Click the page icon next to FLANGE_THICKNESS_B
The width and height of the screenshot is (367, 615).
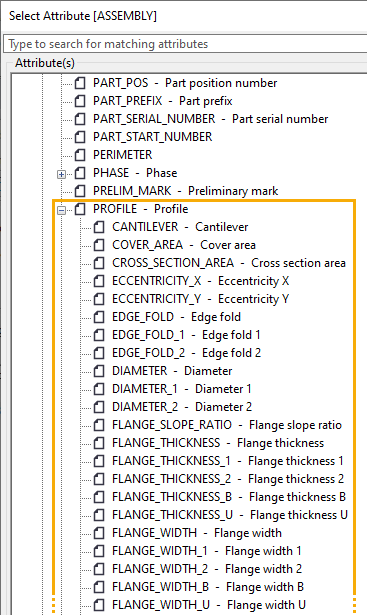[x=99, y=497]
